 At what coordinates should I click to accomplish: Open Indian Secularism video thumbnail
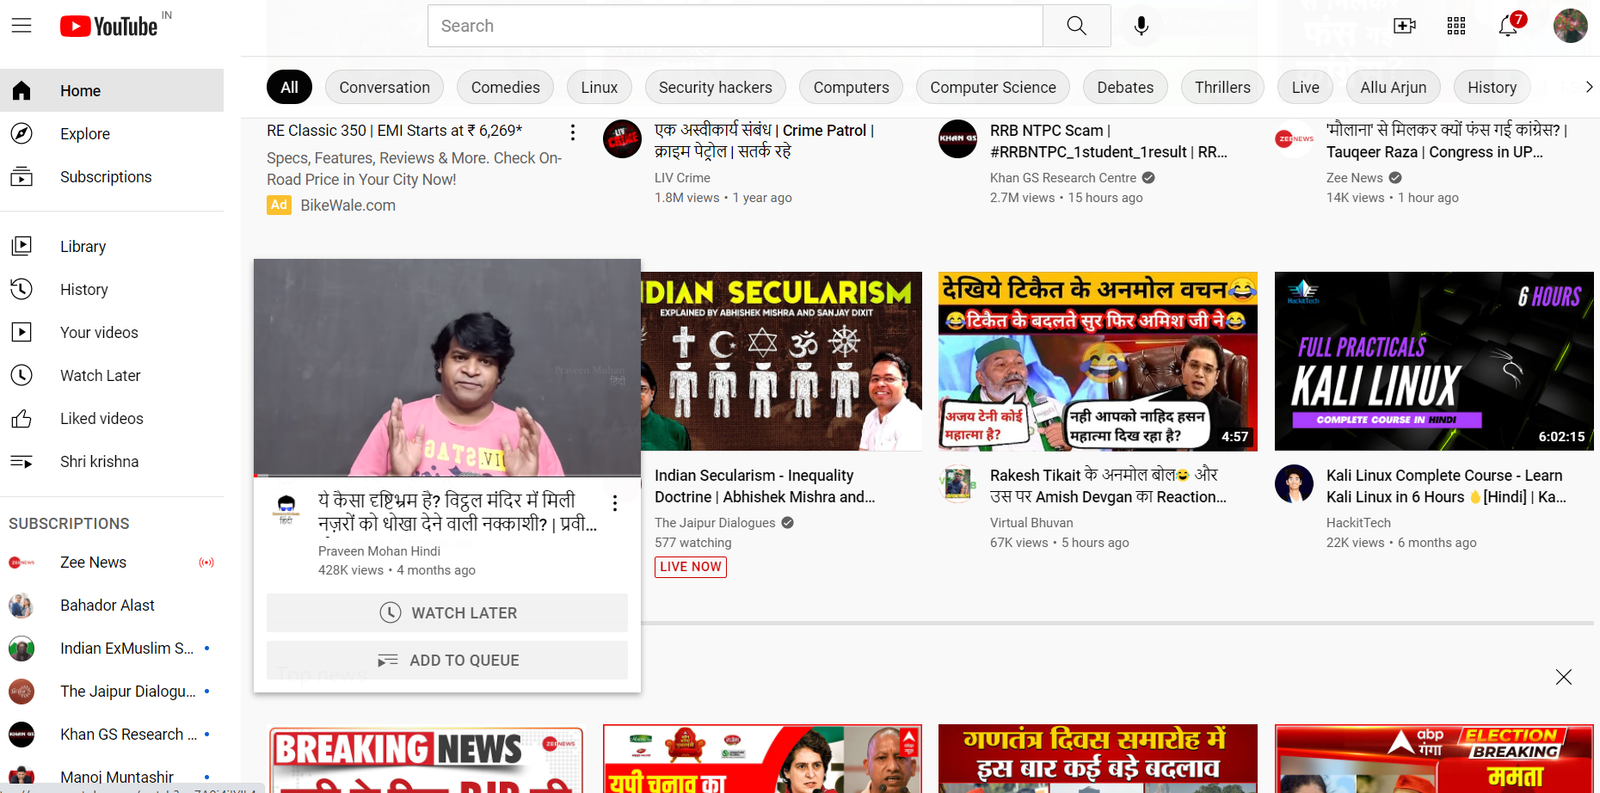[781, 361]
